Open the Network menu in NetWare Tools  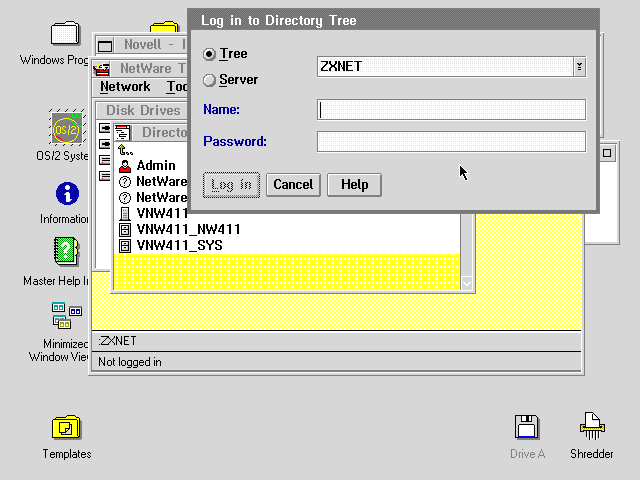pyautogui.click(x=125, y=87)
